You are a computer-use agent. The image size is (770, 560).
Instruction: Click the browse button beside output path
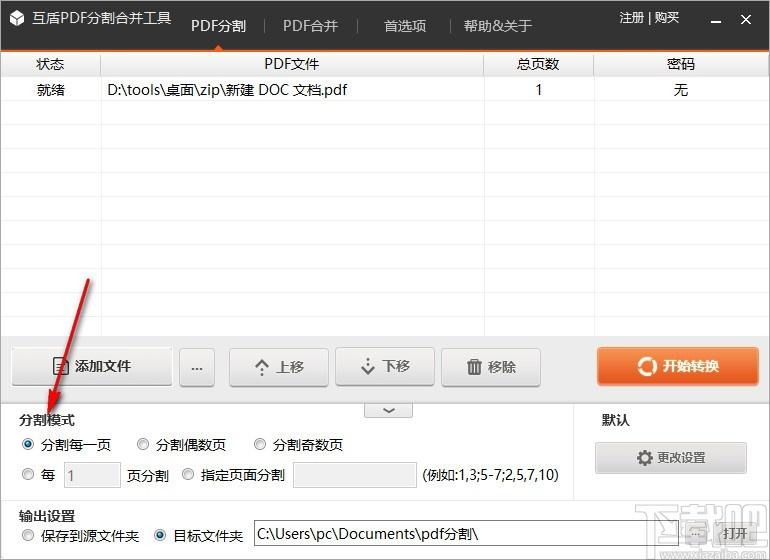click(x=695, y=533)
